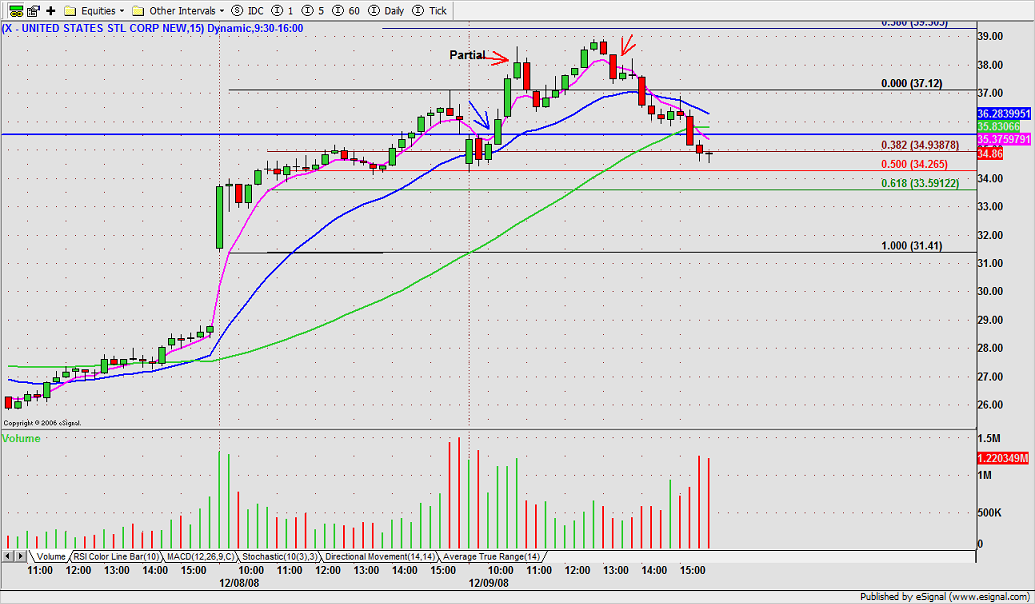
Task: Click the tab scroll right arrow
Action: tap(21, 556)
